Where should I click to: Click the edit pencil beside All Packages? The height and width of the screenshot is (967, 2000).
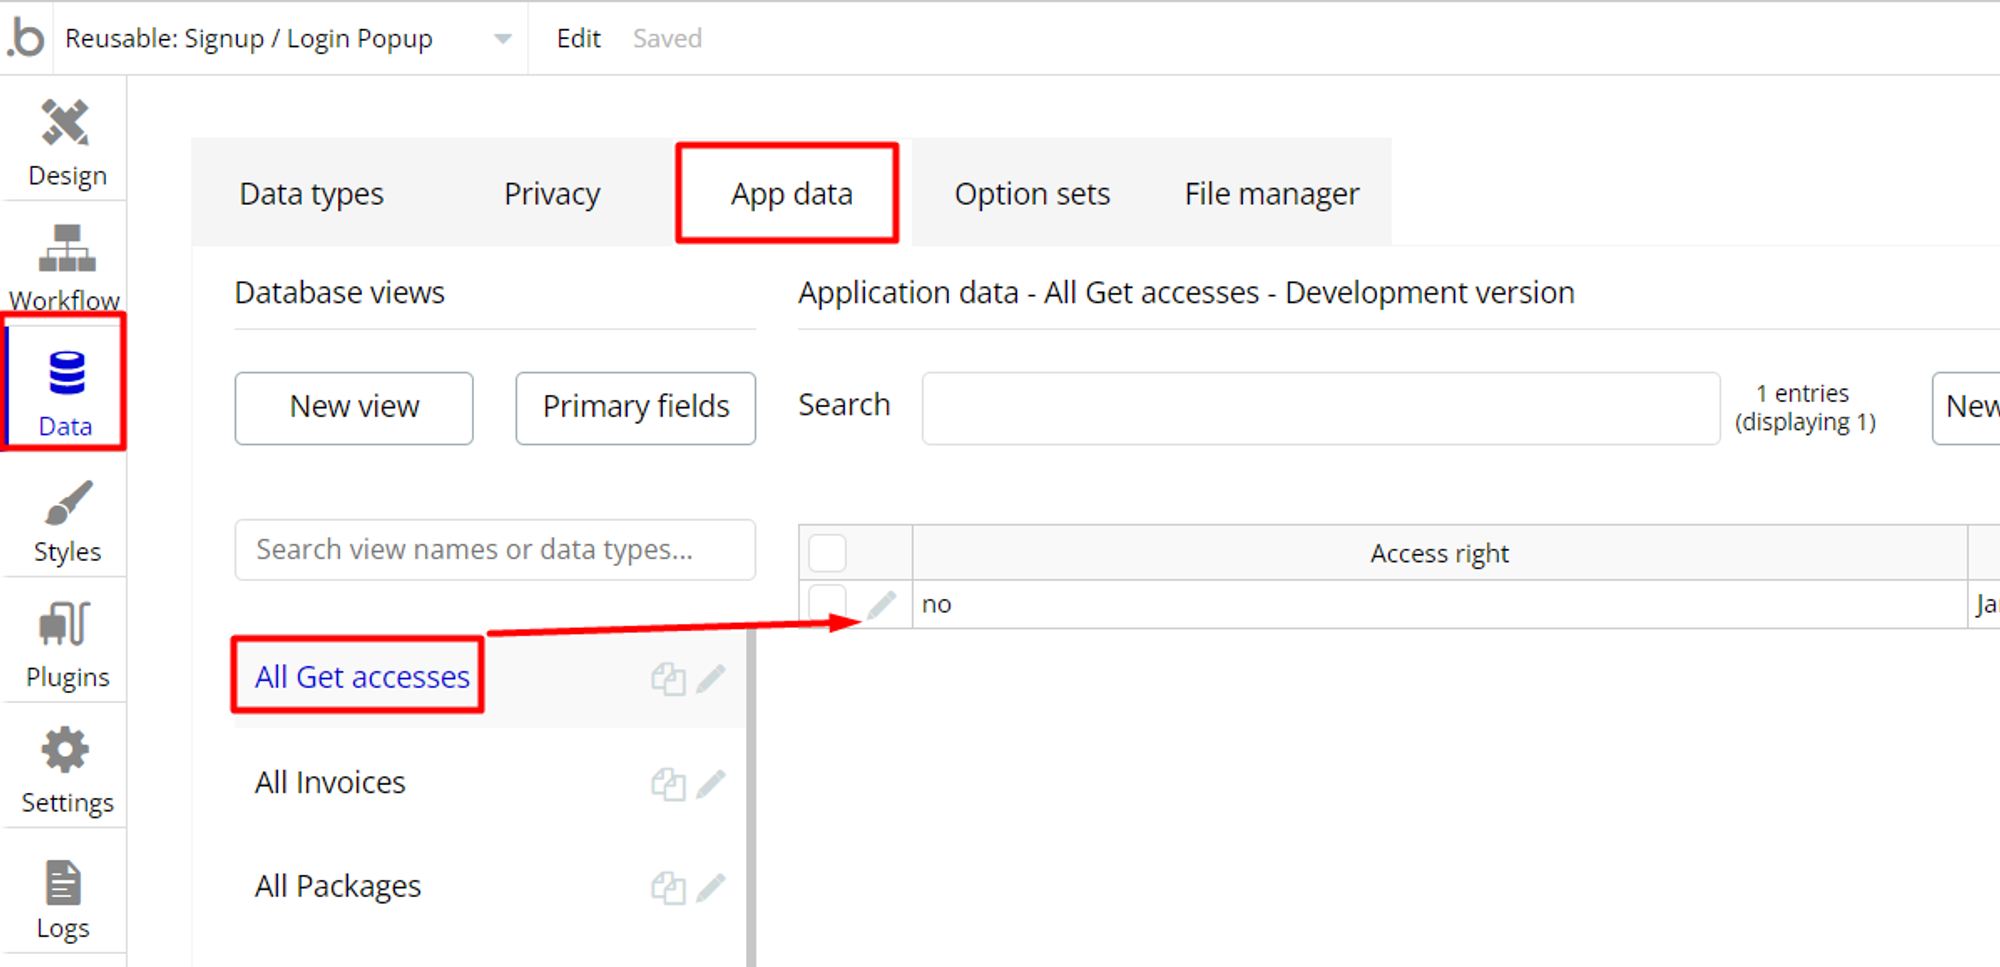[x=711, y=887]
